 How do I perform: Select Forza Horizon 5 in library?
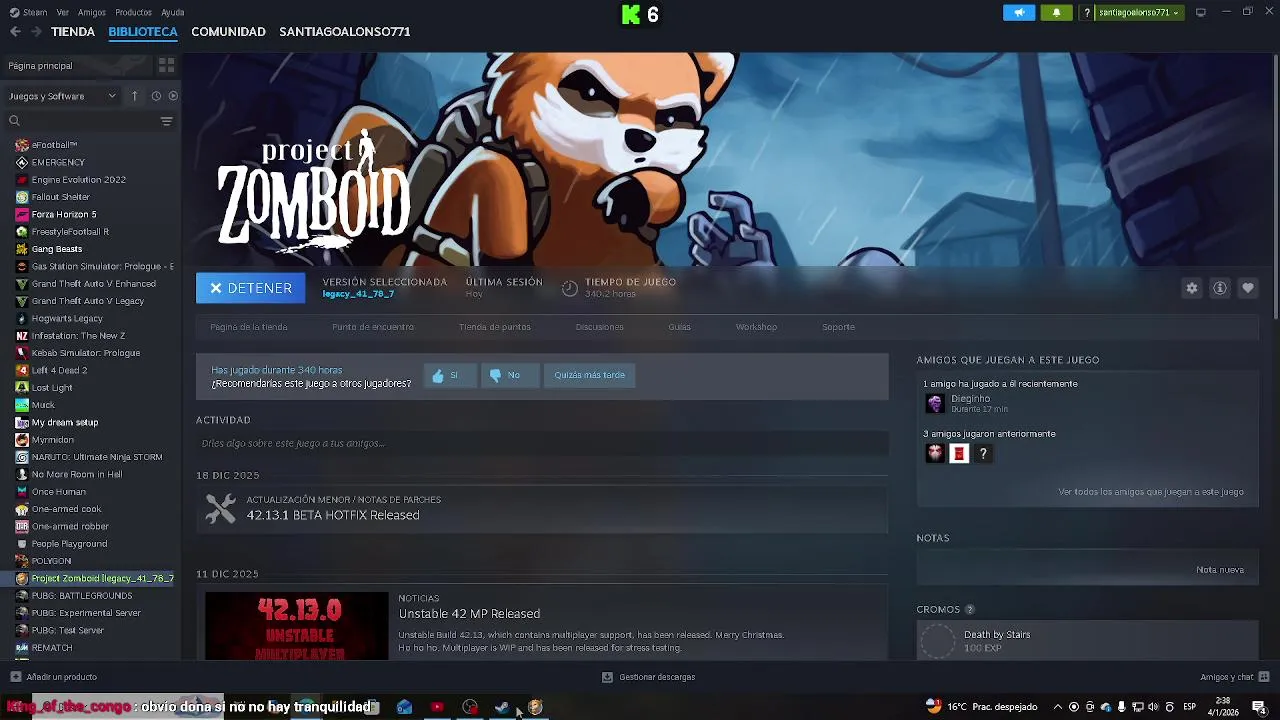pyautogui.click(x=64, y=214)
